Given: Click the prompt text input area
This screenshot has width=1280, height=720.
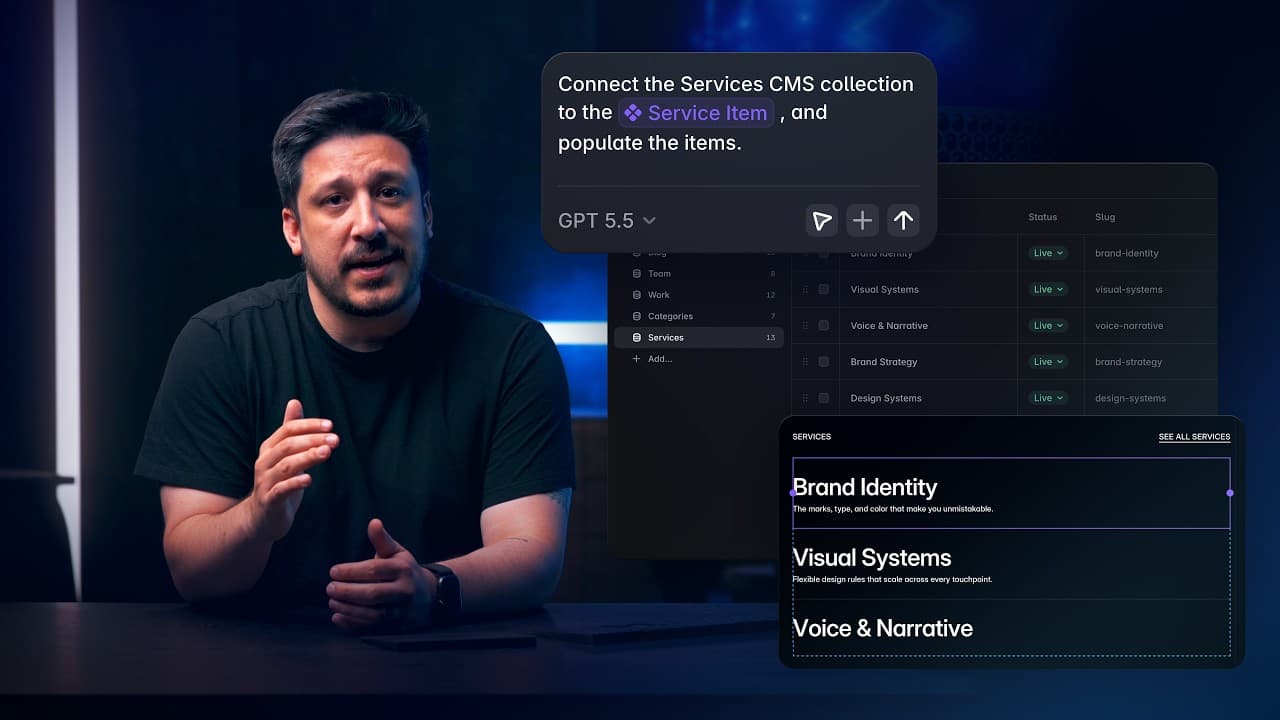Looking at the screenshot, I should tap(738, 113).
